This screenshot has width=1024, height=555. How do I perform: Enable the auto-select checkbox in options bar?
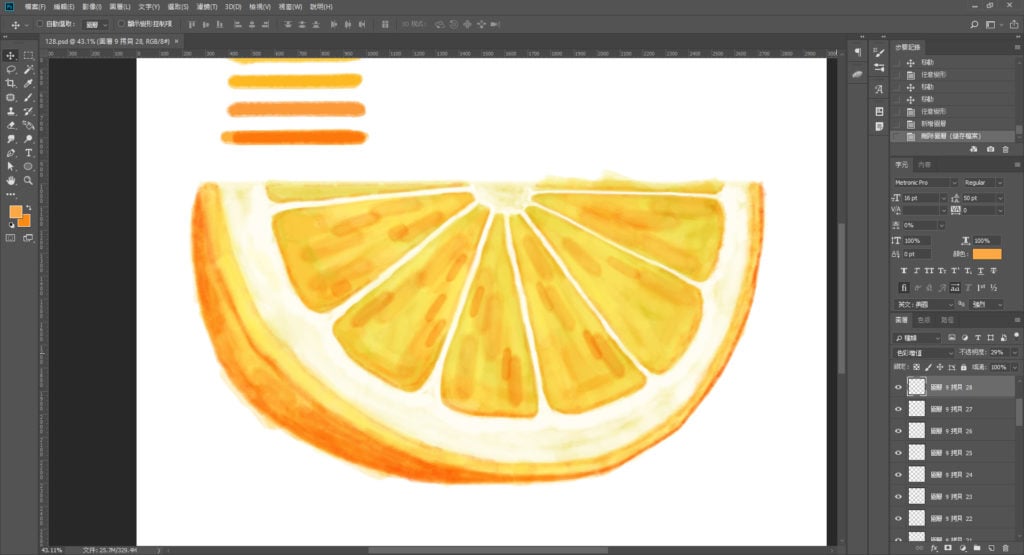39,23
